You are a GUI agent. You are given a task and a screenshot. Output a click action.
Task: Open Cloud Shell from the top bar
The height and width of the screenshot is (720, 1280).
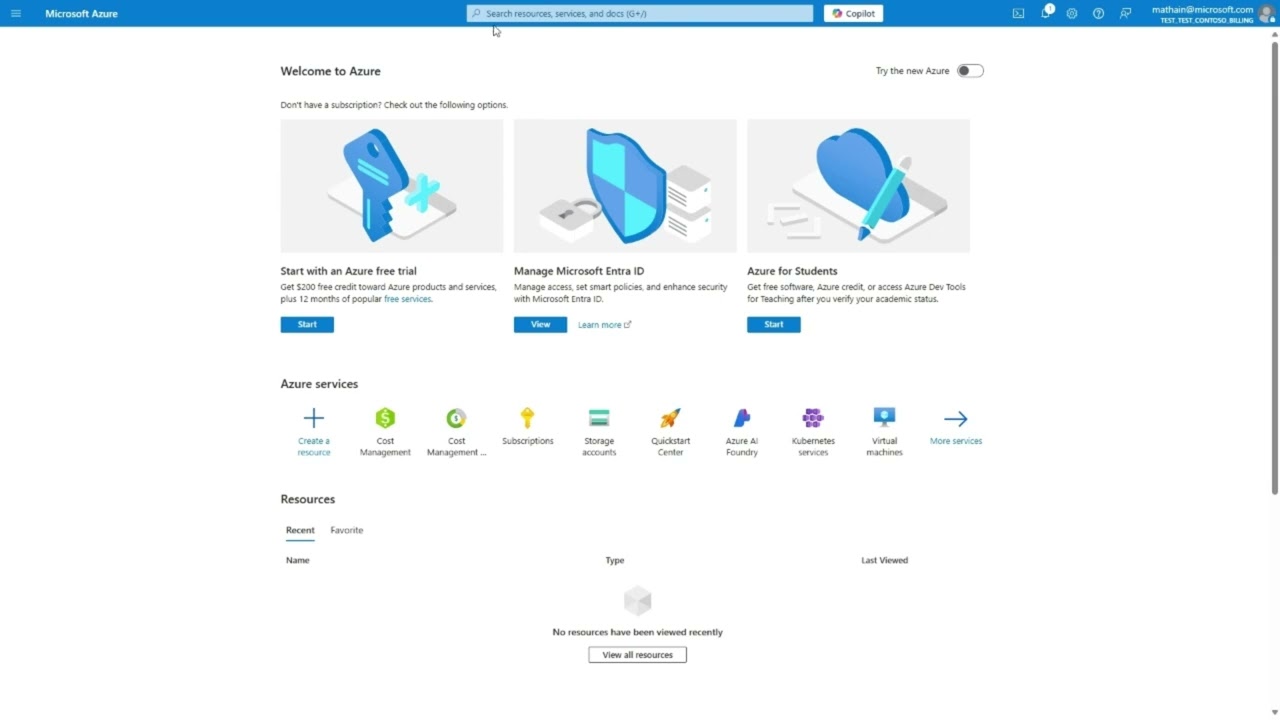pos(1018,13)
